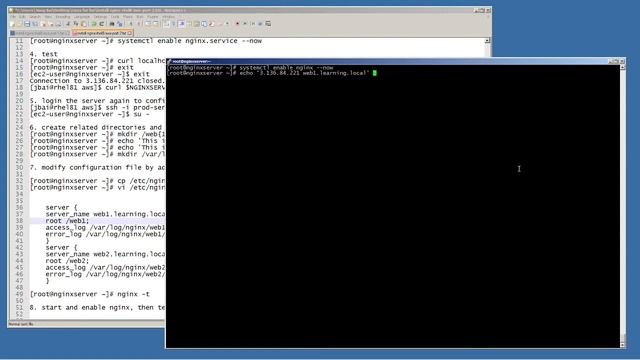640x360 pixels.
Task: Click 'Connection to 3.136.84.221 closed.' line
Action: (97, 81)
